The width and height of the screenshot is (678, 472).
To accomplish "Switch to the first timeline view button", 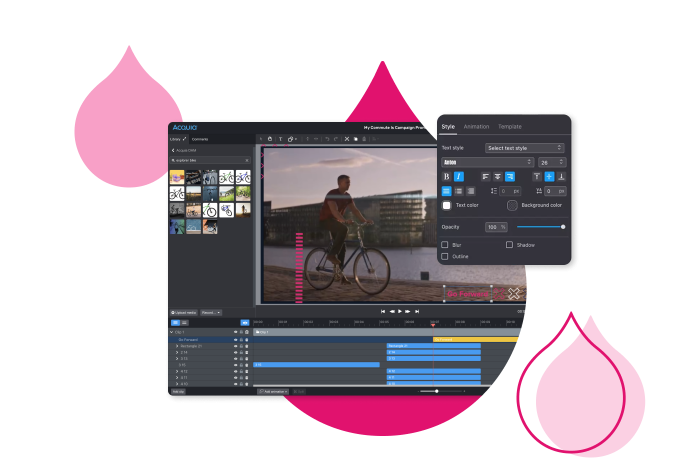I will [175, 322].
